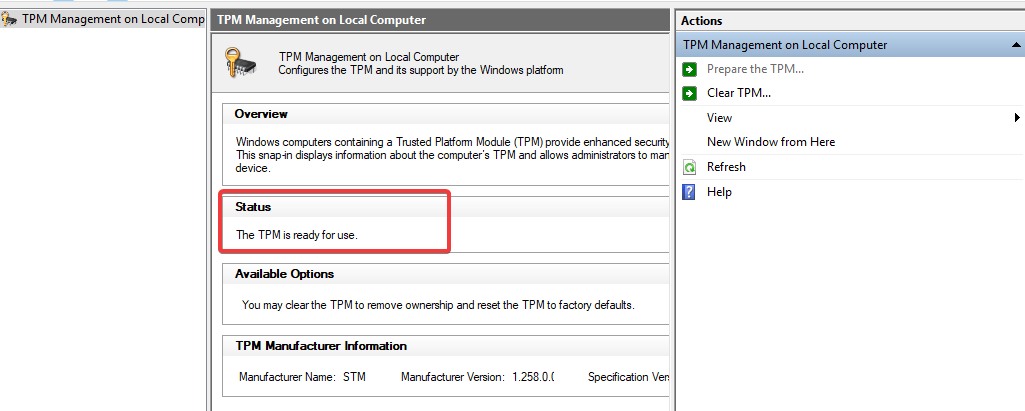
Task: Collapse the TPM Management actions section arrow
Action: pos(1015,45)
